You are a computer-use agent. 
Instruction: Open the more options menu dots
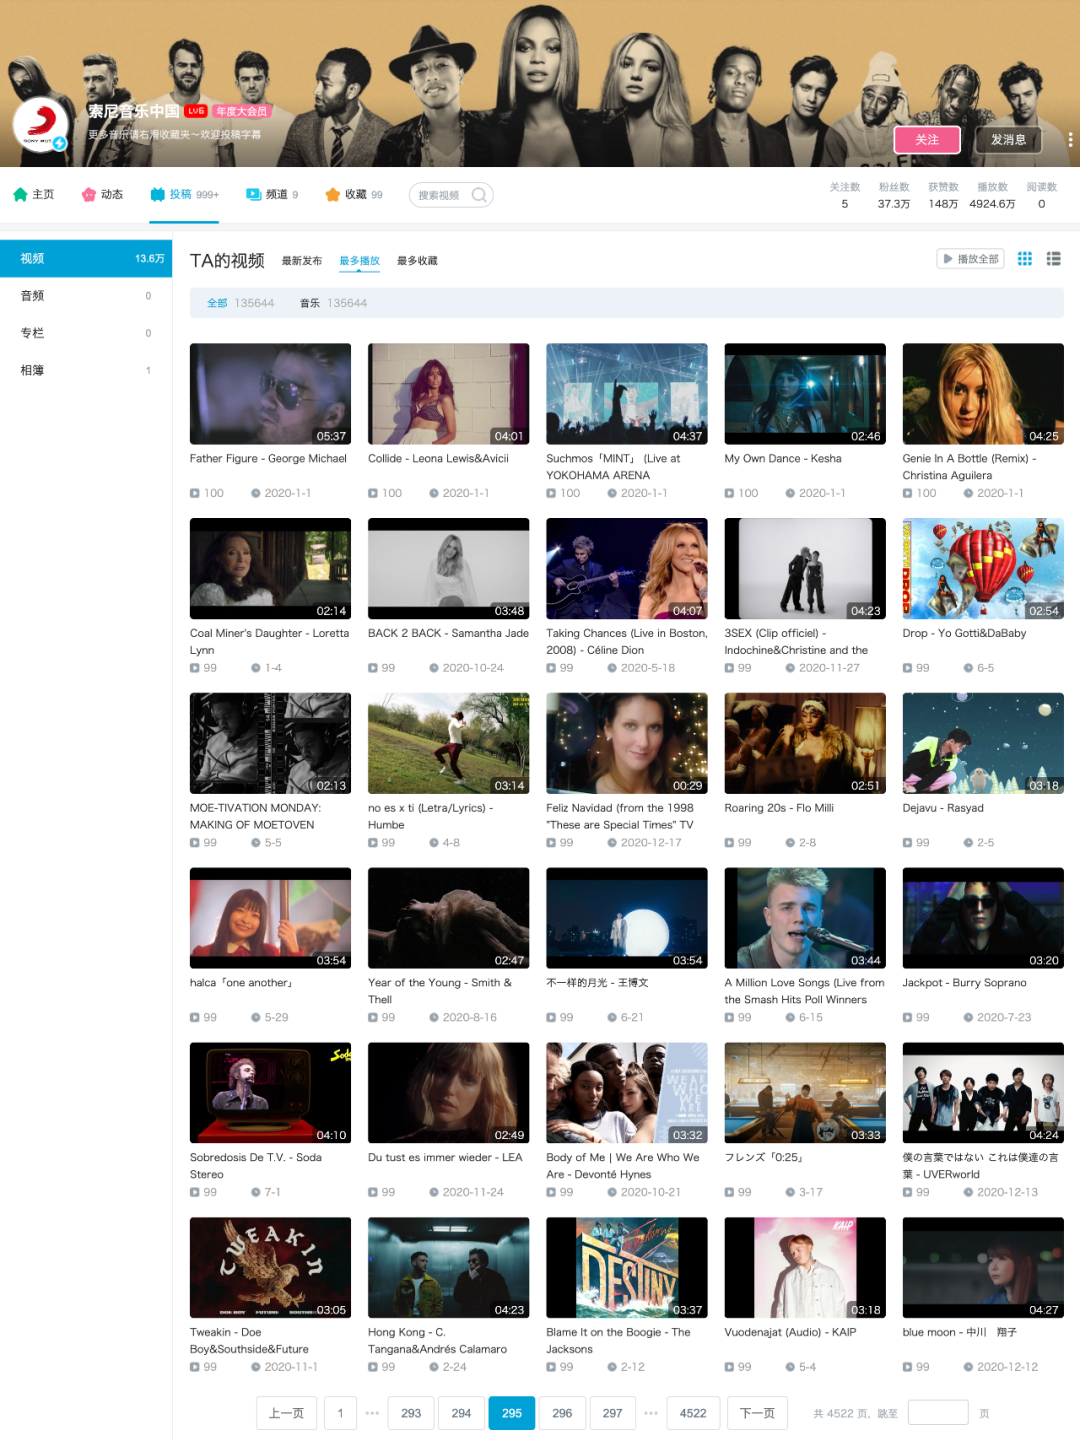click(x=1069, y=140)
